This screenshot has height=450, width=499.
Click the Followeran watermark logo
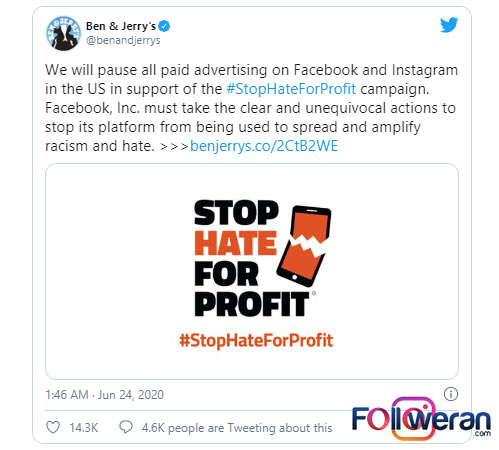pos(421,419)
